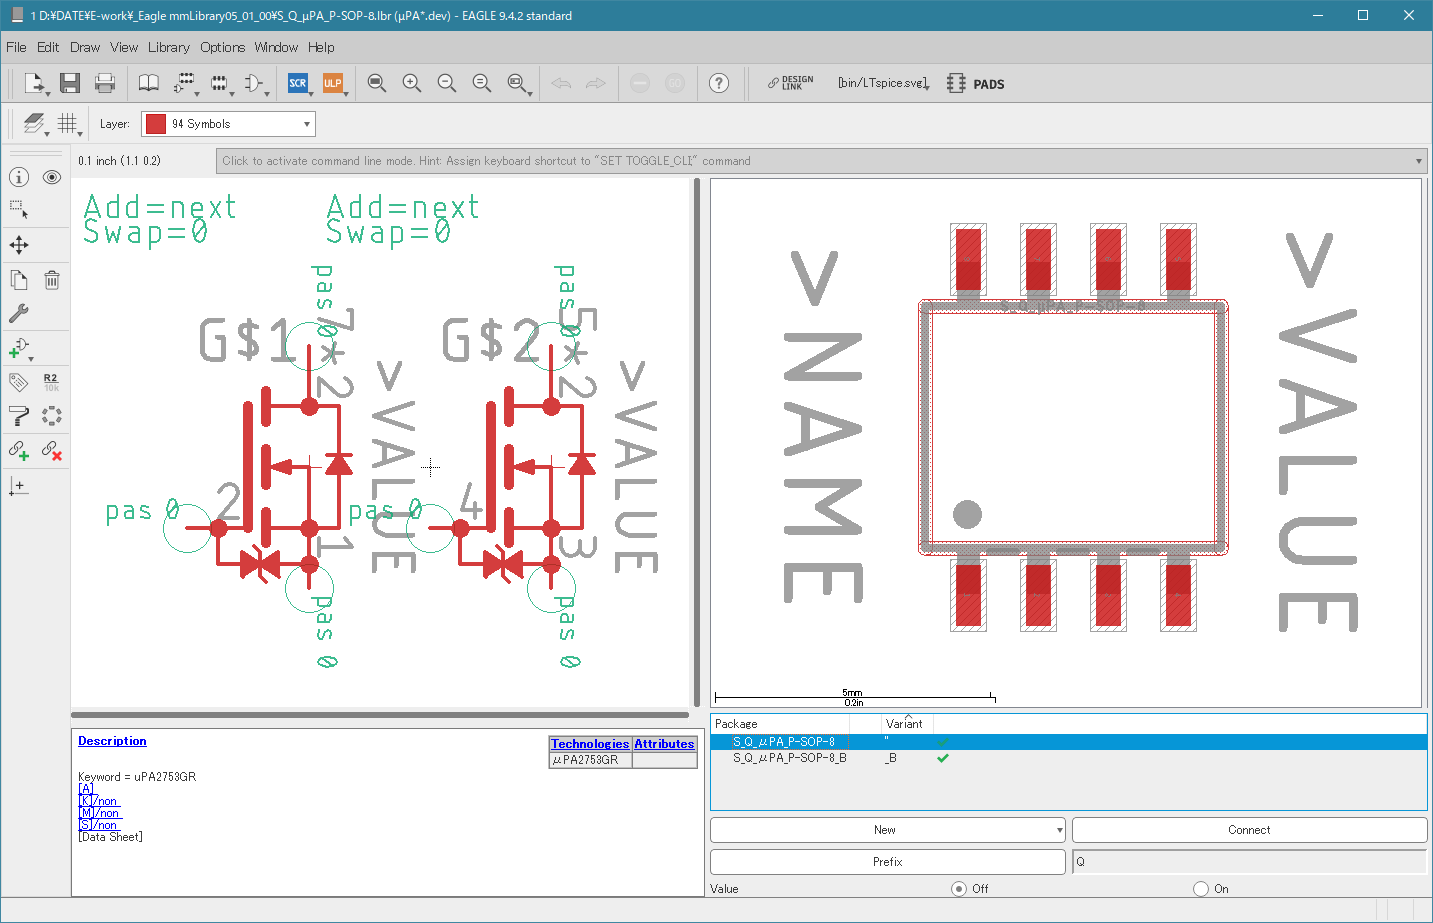This screenshot has width=1433, height=923.
Task: Select the Add gate tool
Action: (x=19, y=348)
